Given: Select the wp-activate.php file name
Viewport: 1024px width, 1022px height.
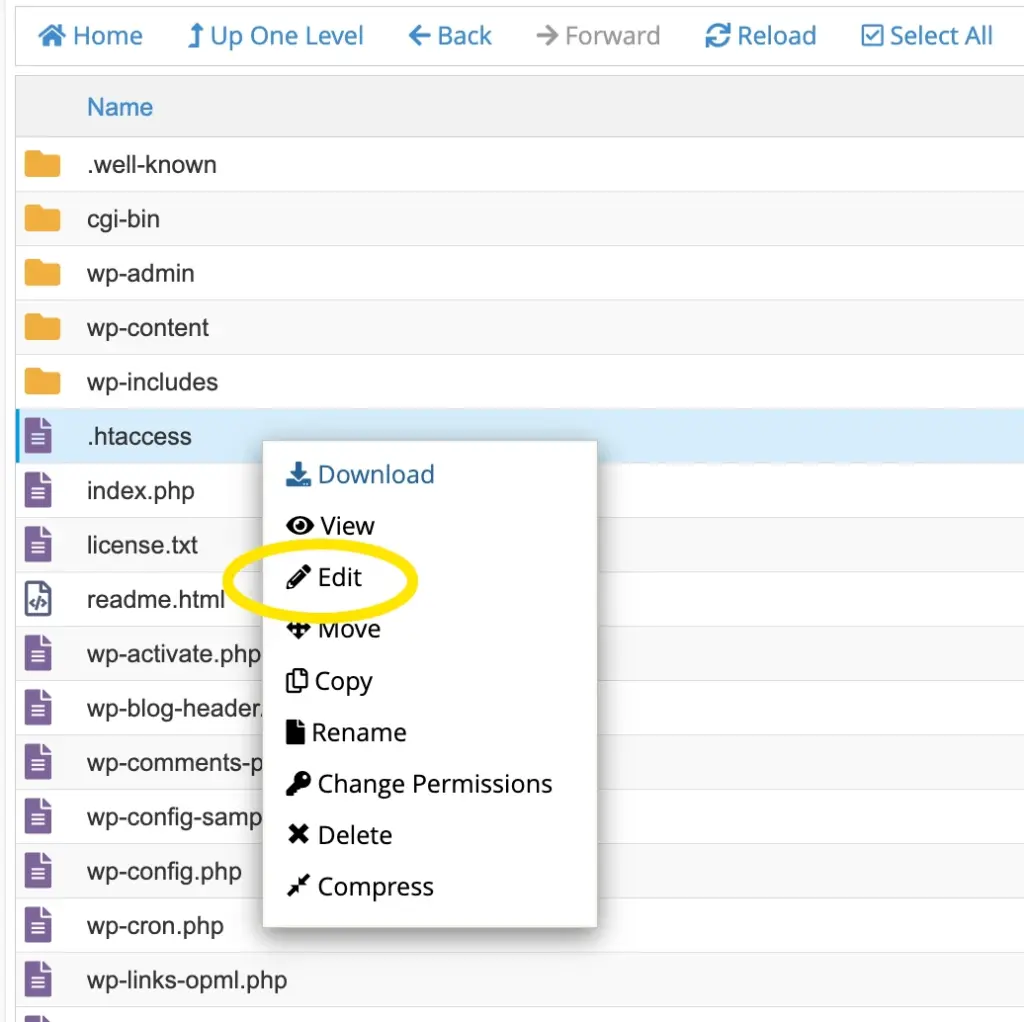Looking at the screenshot, I should point(174,654).
